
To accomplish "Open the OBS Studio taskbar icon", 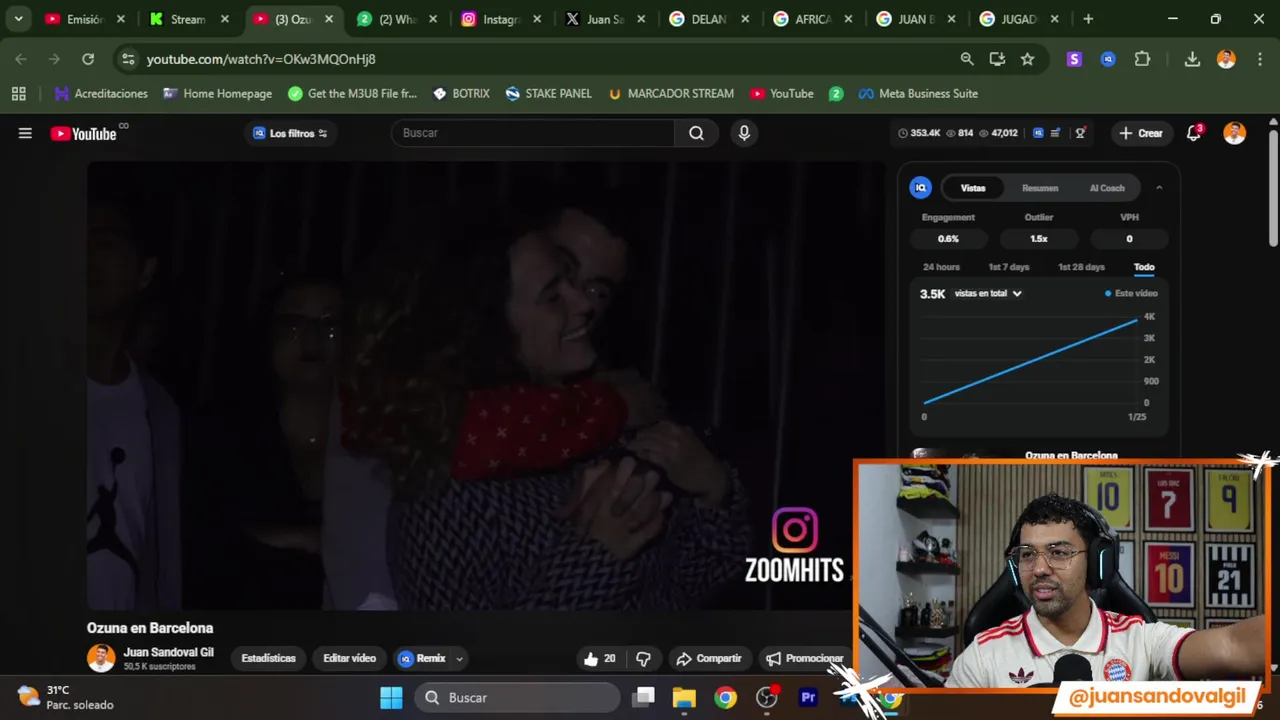I will (767, 697).
